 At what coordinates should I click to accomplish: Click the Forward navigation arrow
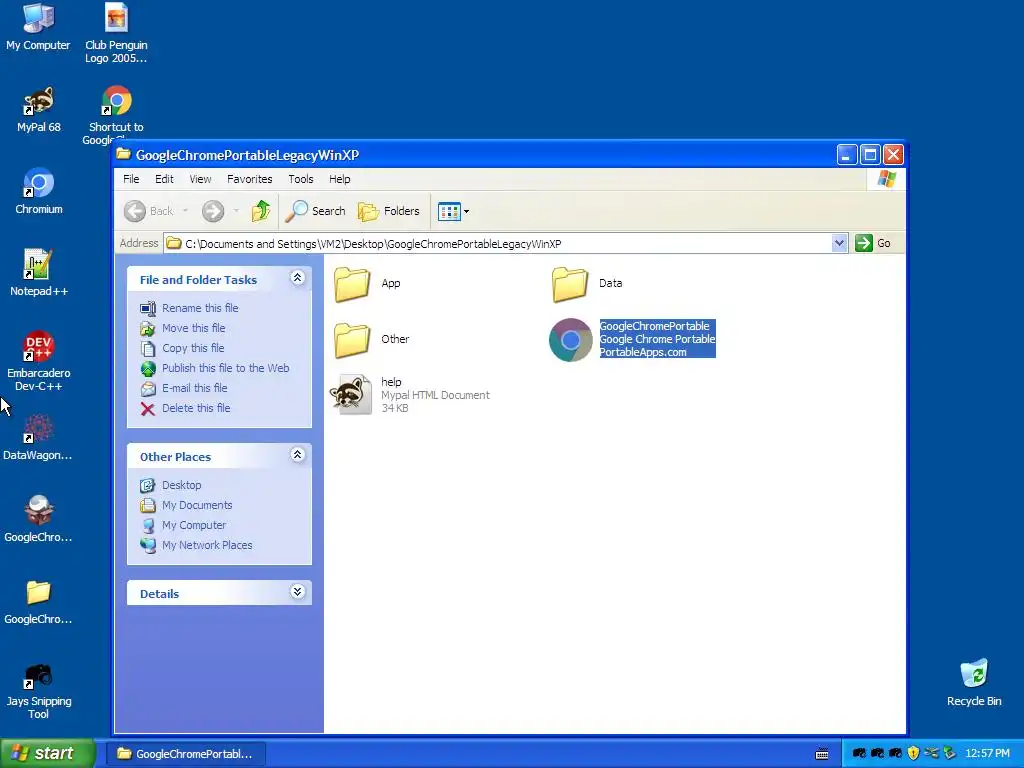click(x=213, y=211)
